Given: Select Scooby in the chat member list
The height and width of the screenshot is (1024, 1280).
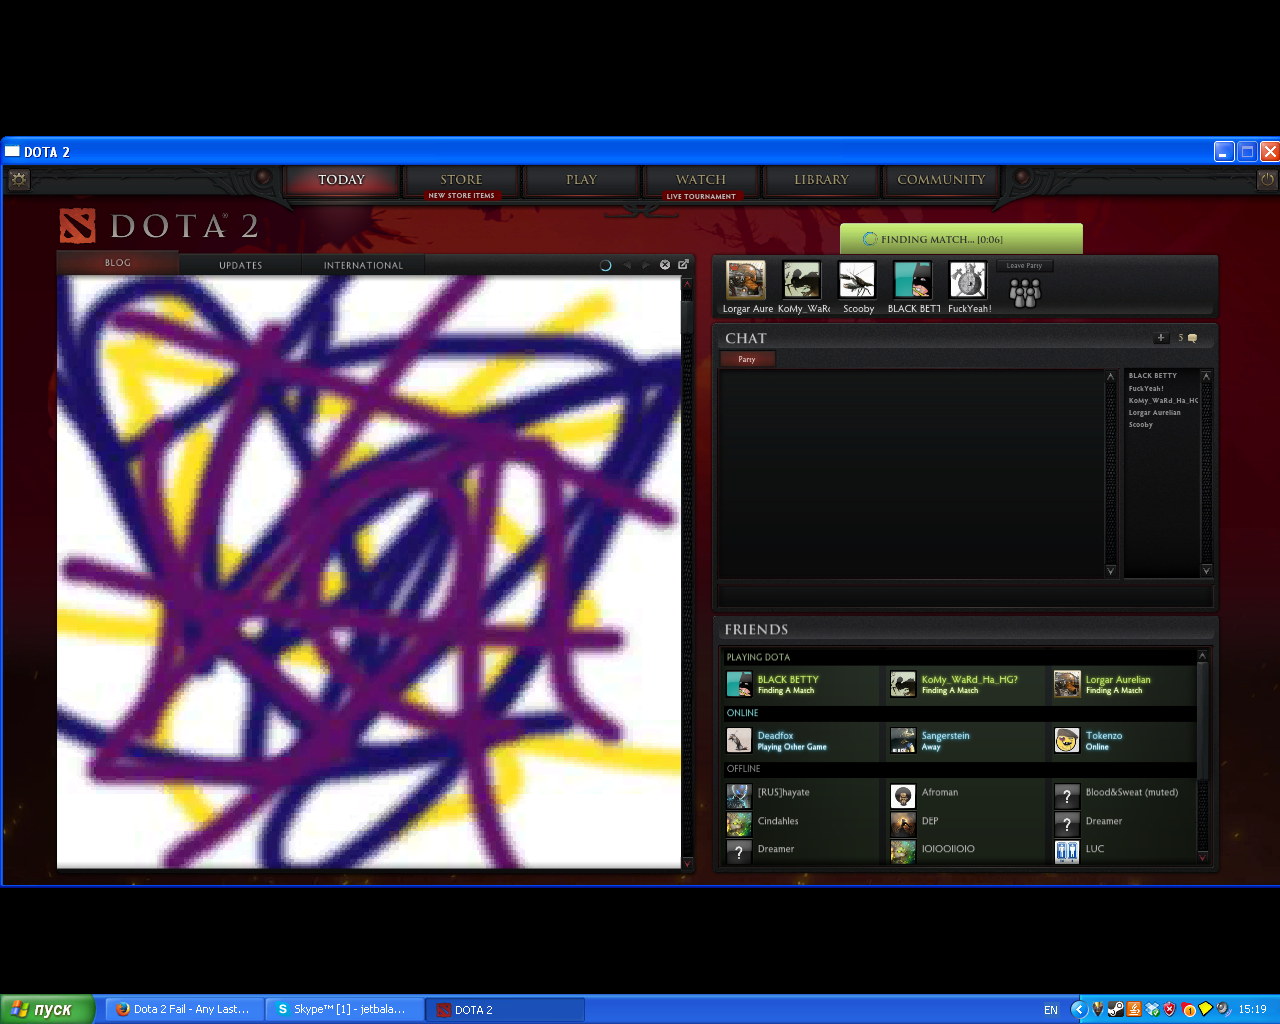Looking at the screenshot, I should tap(1141, 425).
